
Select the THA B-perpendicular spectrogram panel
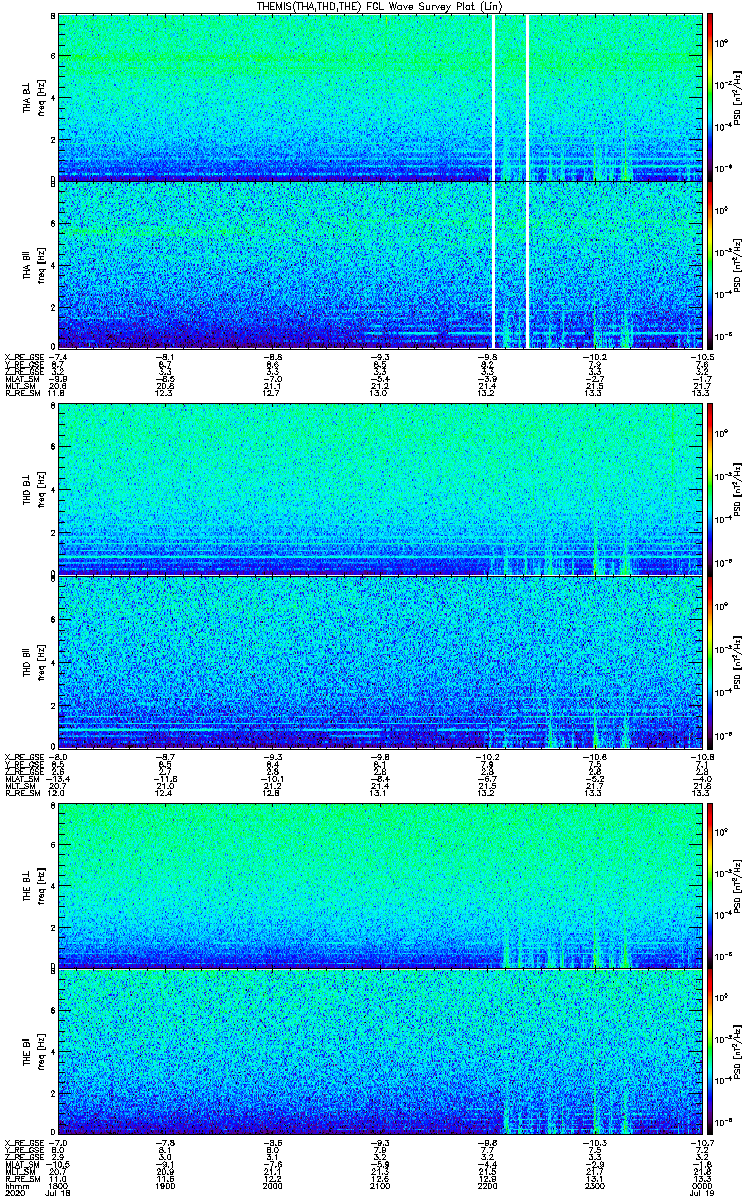coord(379,97)
